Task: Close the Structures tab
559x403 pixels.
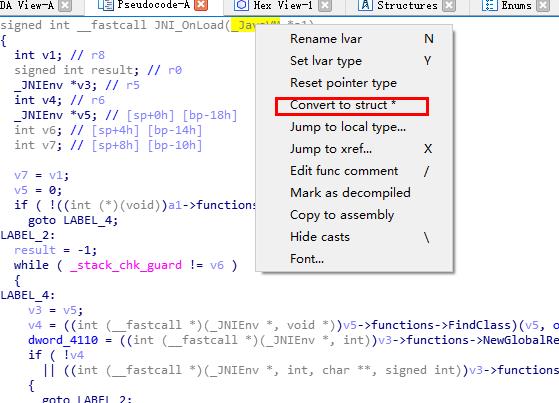Action: (x=449, y=5)
